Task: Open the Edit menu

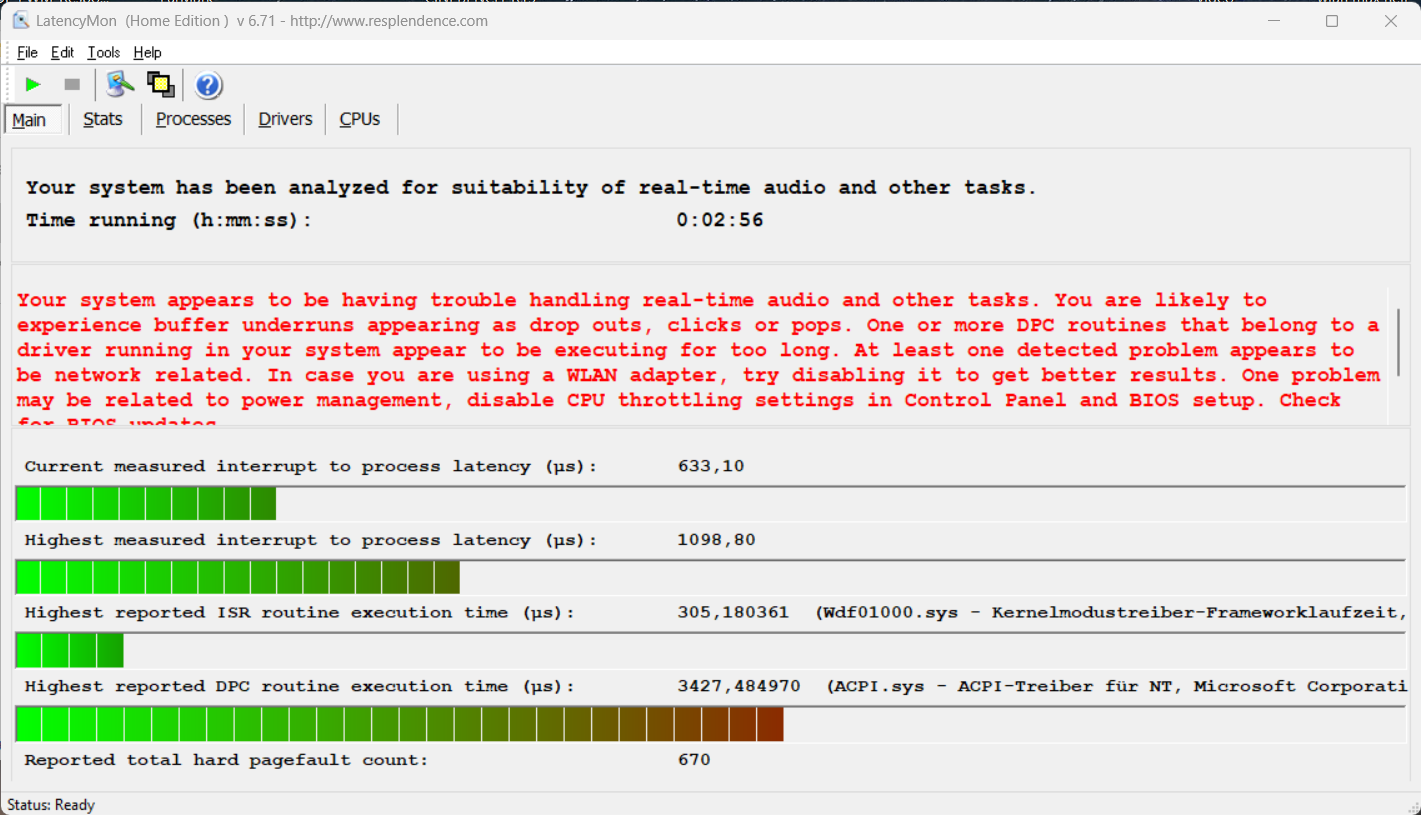Action: [x=62, y=52]
